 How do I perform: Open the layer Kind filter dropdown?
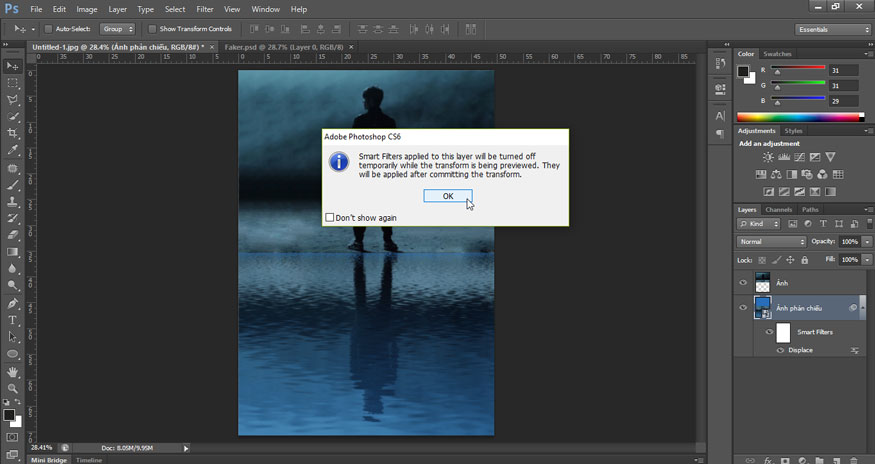coord(758,224)
